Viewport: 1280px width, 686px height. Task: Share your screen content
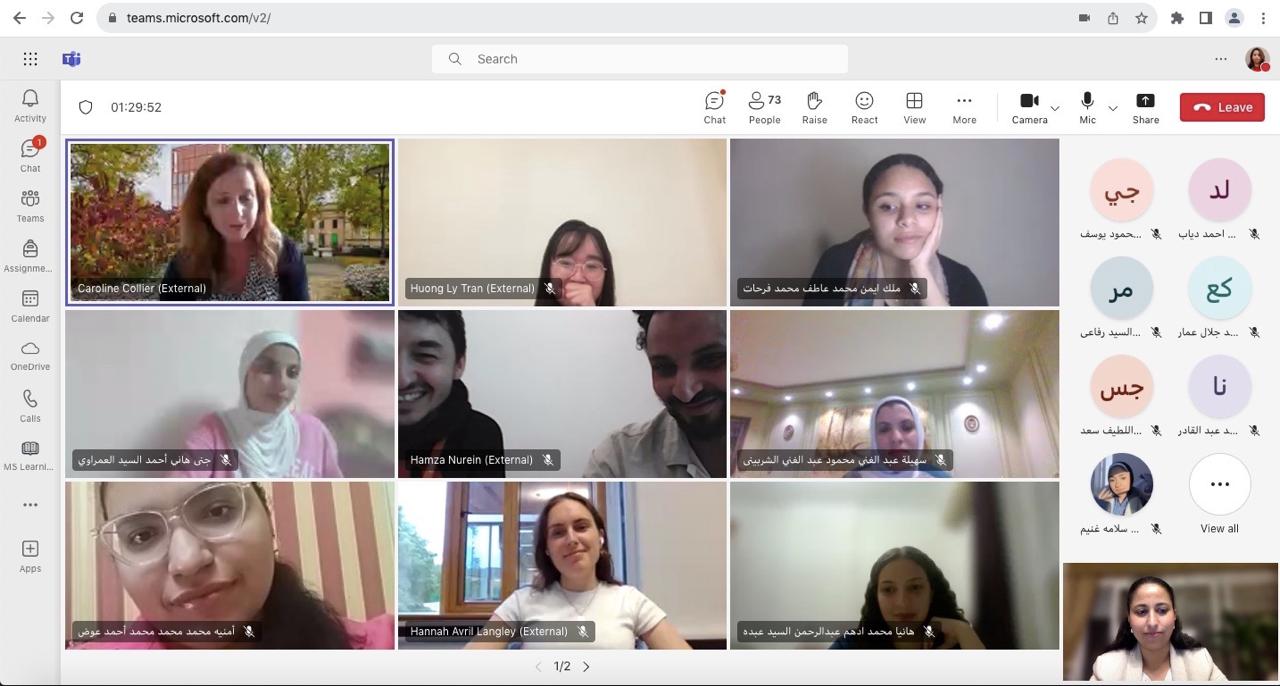click(x=1145, y=107)
